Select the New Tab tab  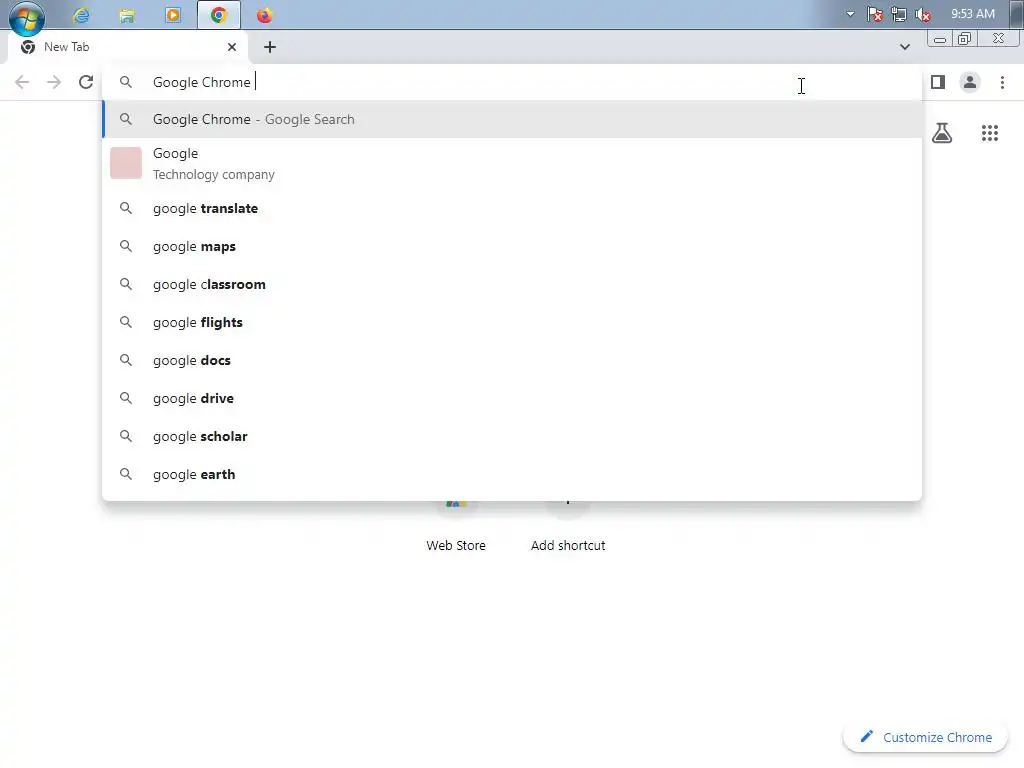[x=124, y=47]
